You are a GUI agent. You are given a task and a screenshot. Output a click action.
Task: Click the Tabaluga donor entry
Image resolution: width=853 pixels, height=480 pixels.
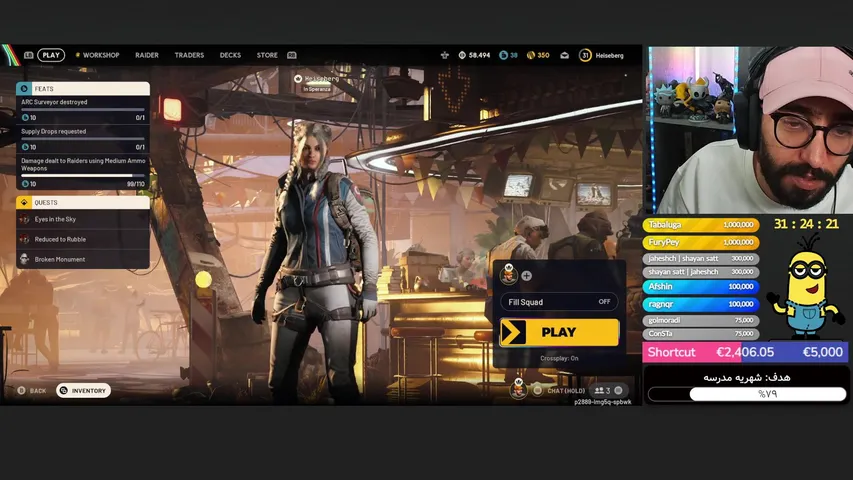click(701, 225)
